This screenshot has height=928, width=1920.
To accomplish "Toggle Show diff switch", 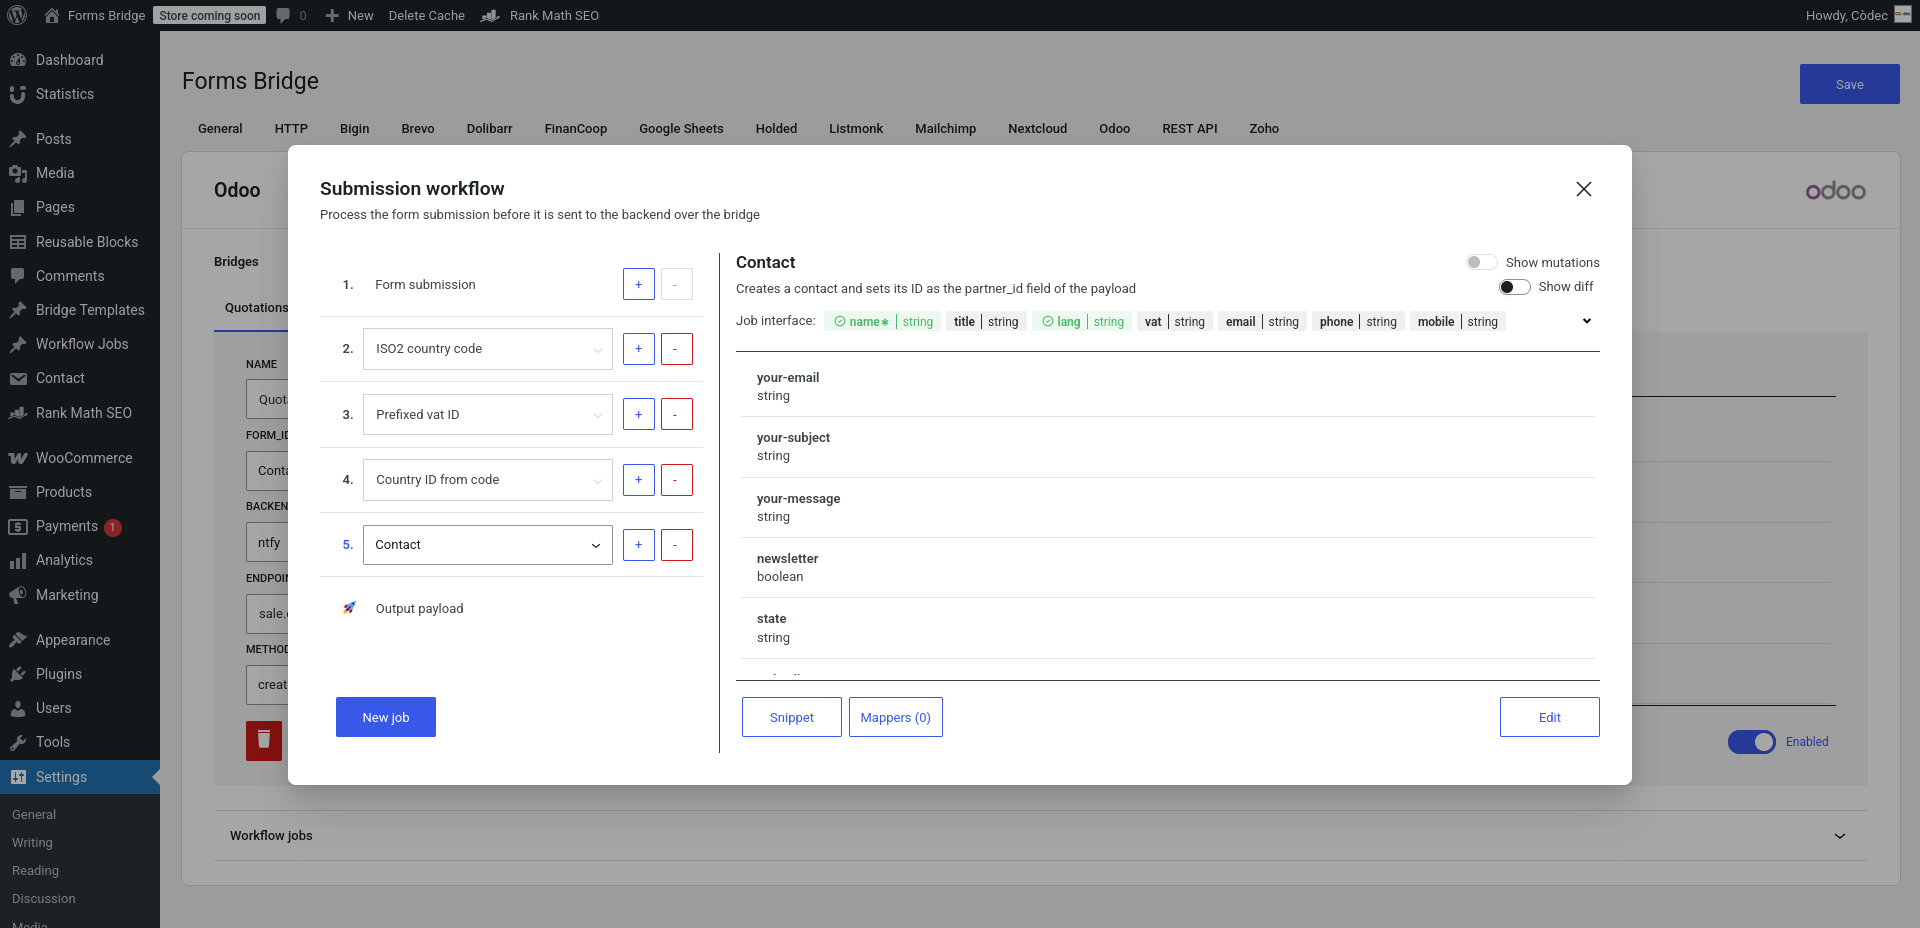I will [x=1515, y=287].
